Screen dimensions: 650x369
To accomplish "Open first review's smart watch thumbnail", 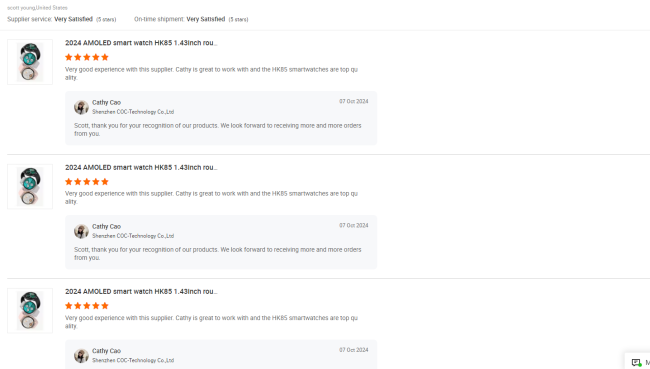I will [30, 62].
